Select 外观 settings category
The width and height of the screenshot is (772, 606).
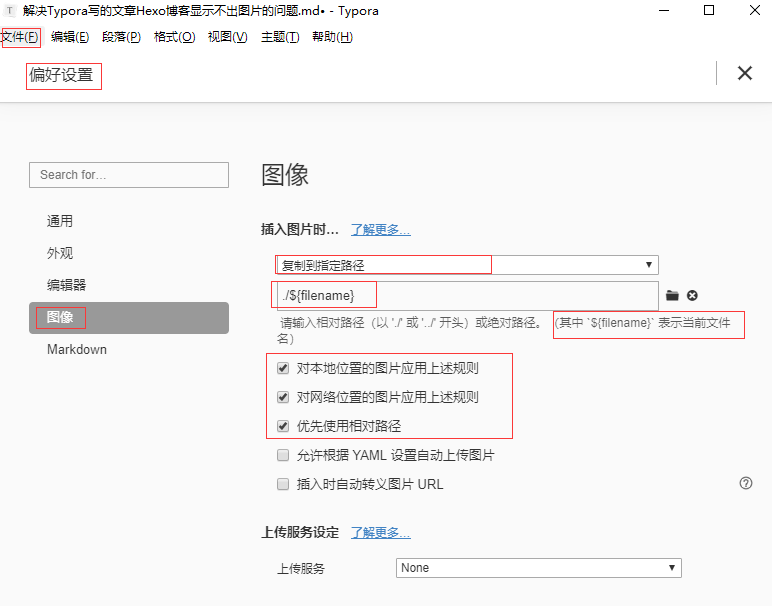[x=129, y=253]
